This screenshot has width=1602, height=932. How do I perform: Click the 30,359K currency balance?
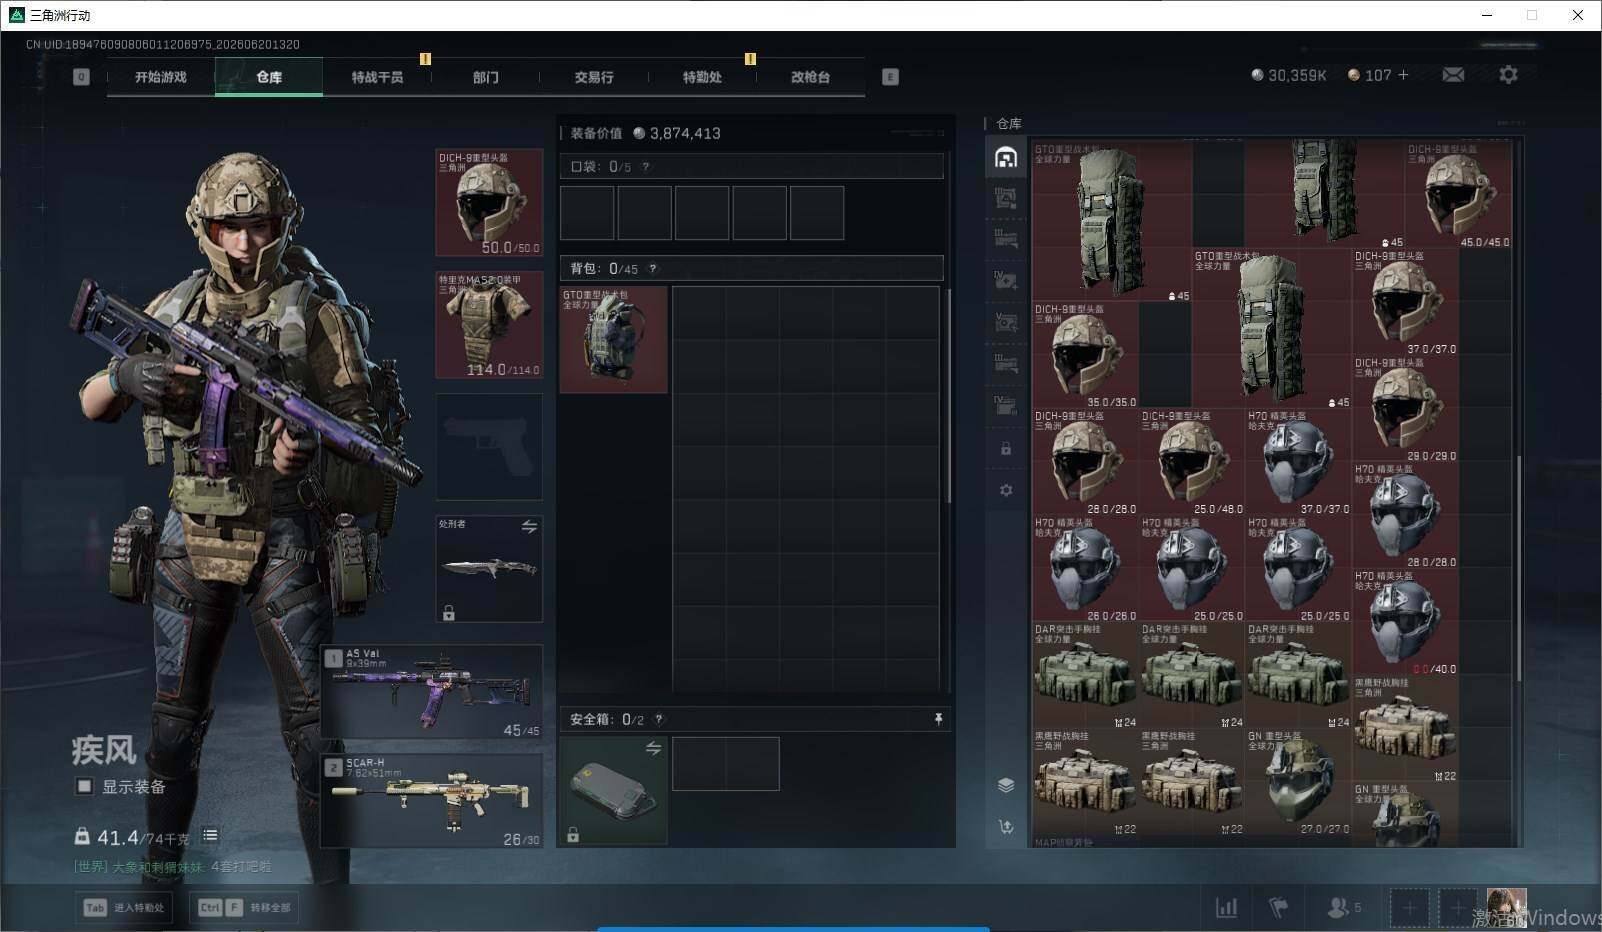coord(1289,75)
